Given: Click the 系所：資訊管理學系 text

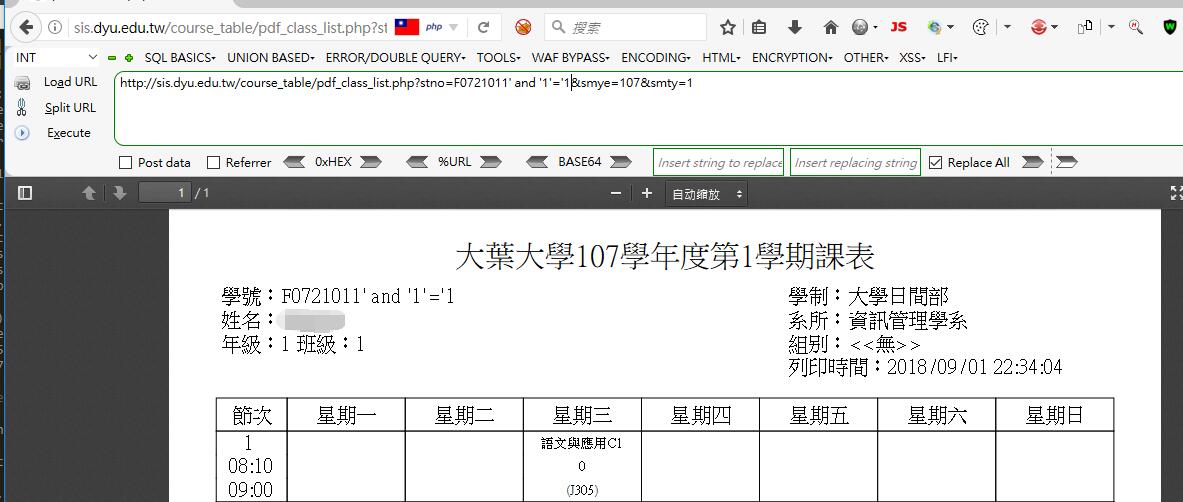Looking at the screenshot, I should [877, 321].
